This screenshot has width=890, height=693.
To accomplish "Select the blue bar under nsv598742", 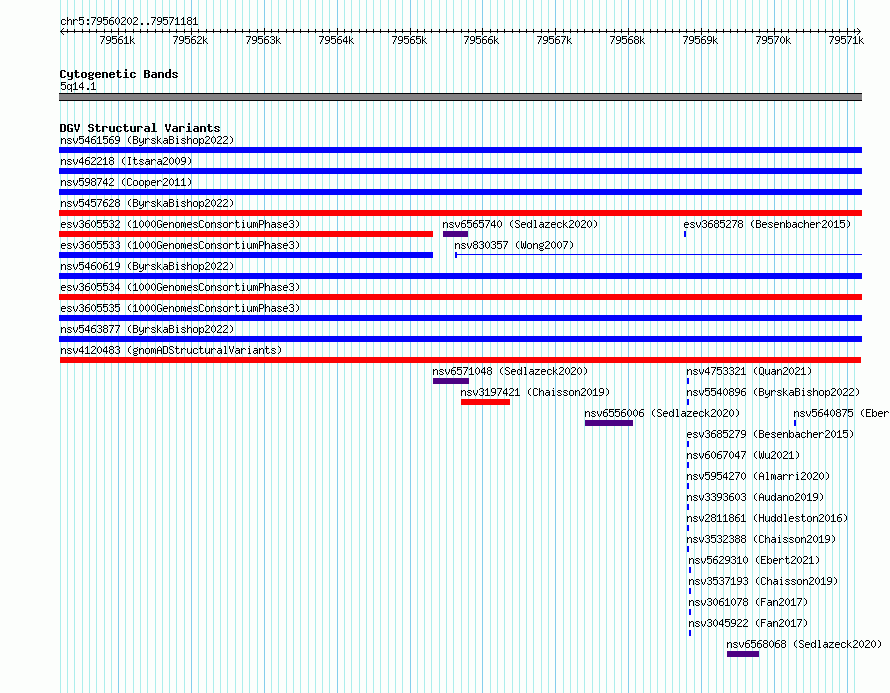I will (x=460, y=192).
